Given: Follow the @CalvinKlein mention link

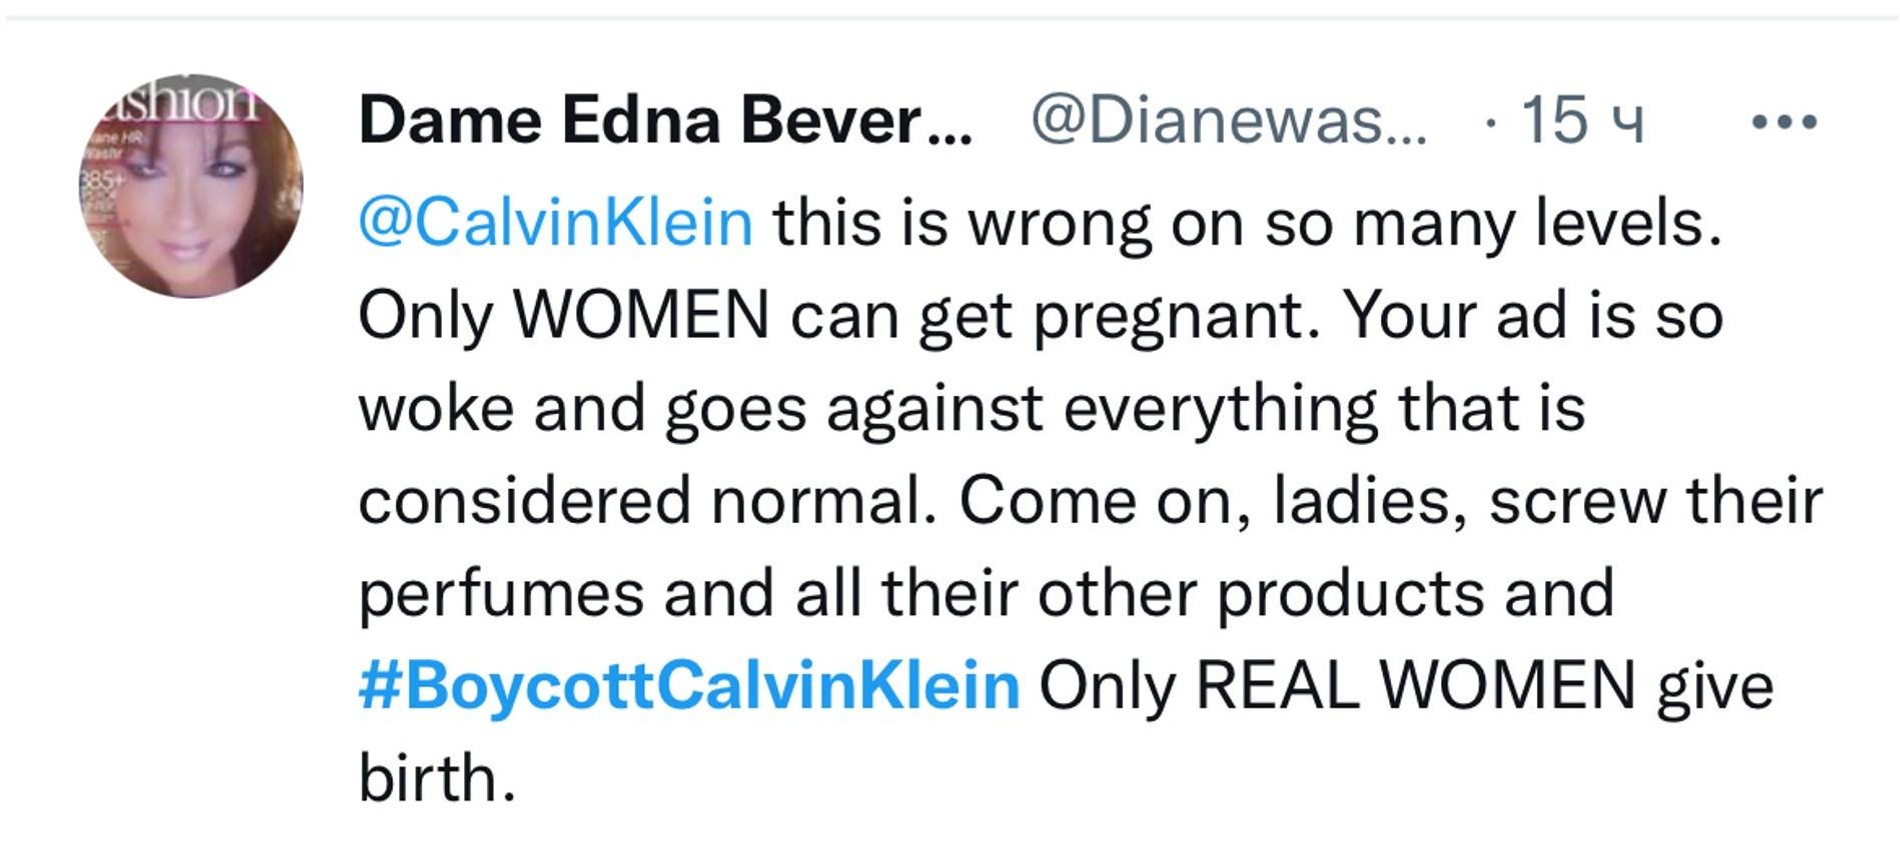Looking at the screenshot, I should point(555,222).
